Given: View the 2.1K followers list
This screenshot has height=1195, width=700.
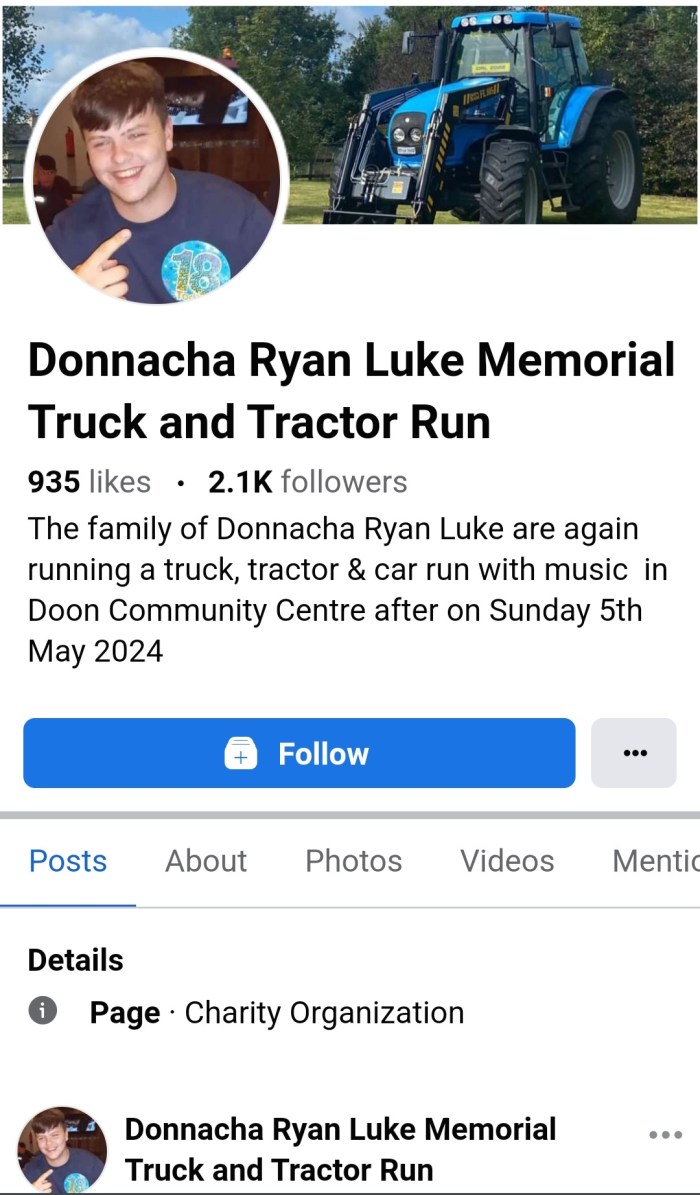Looking at the screenshot, I should (307, 482).
